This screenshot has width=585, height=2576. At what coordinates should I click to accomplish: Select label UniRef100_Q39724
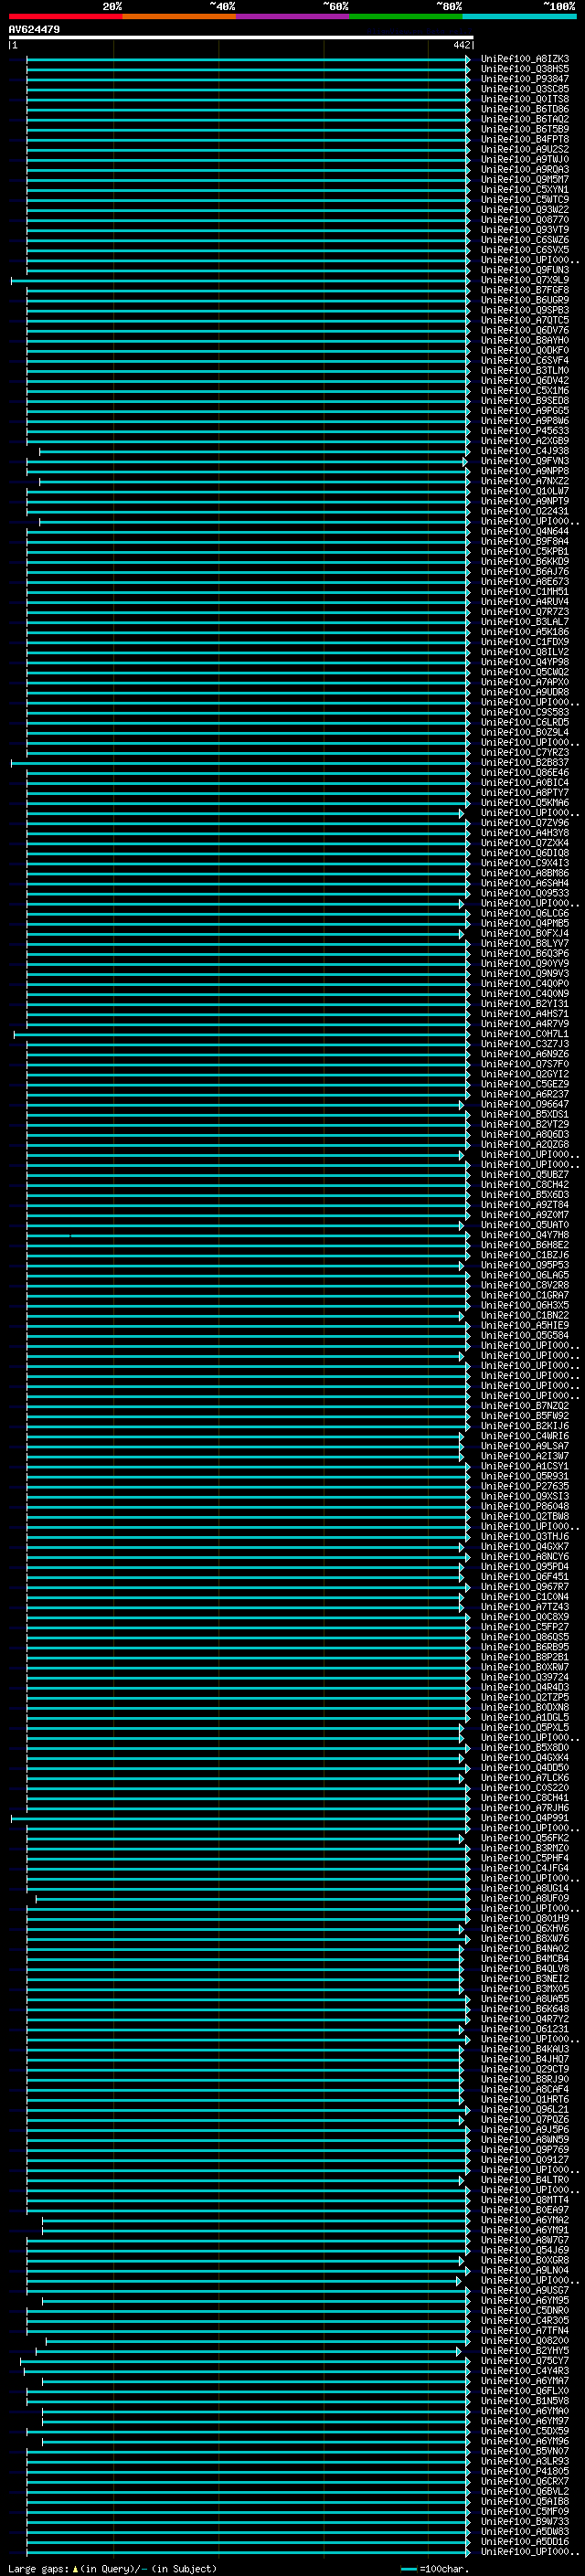525,1677
